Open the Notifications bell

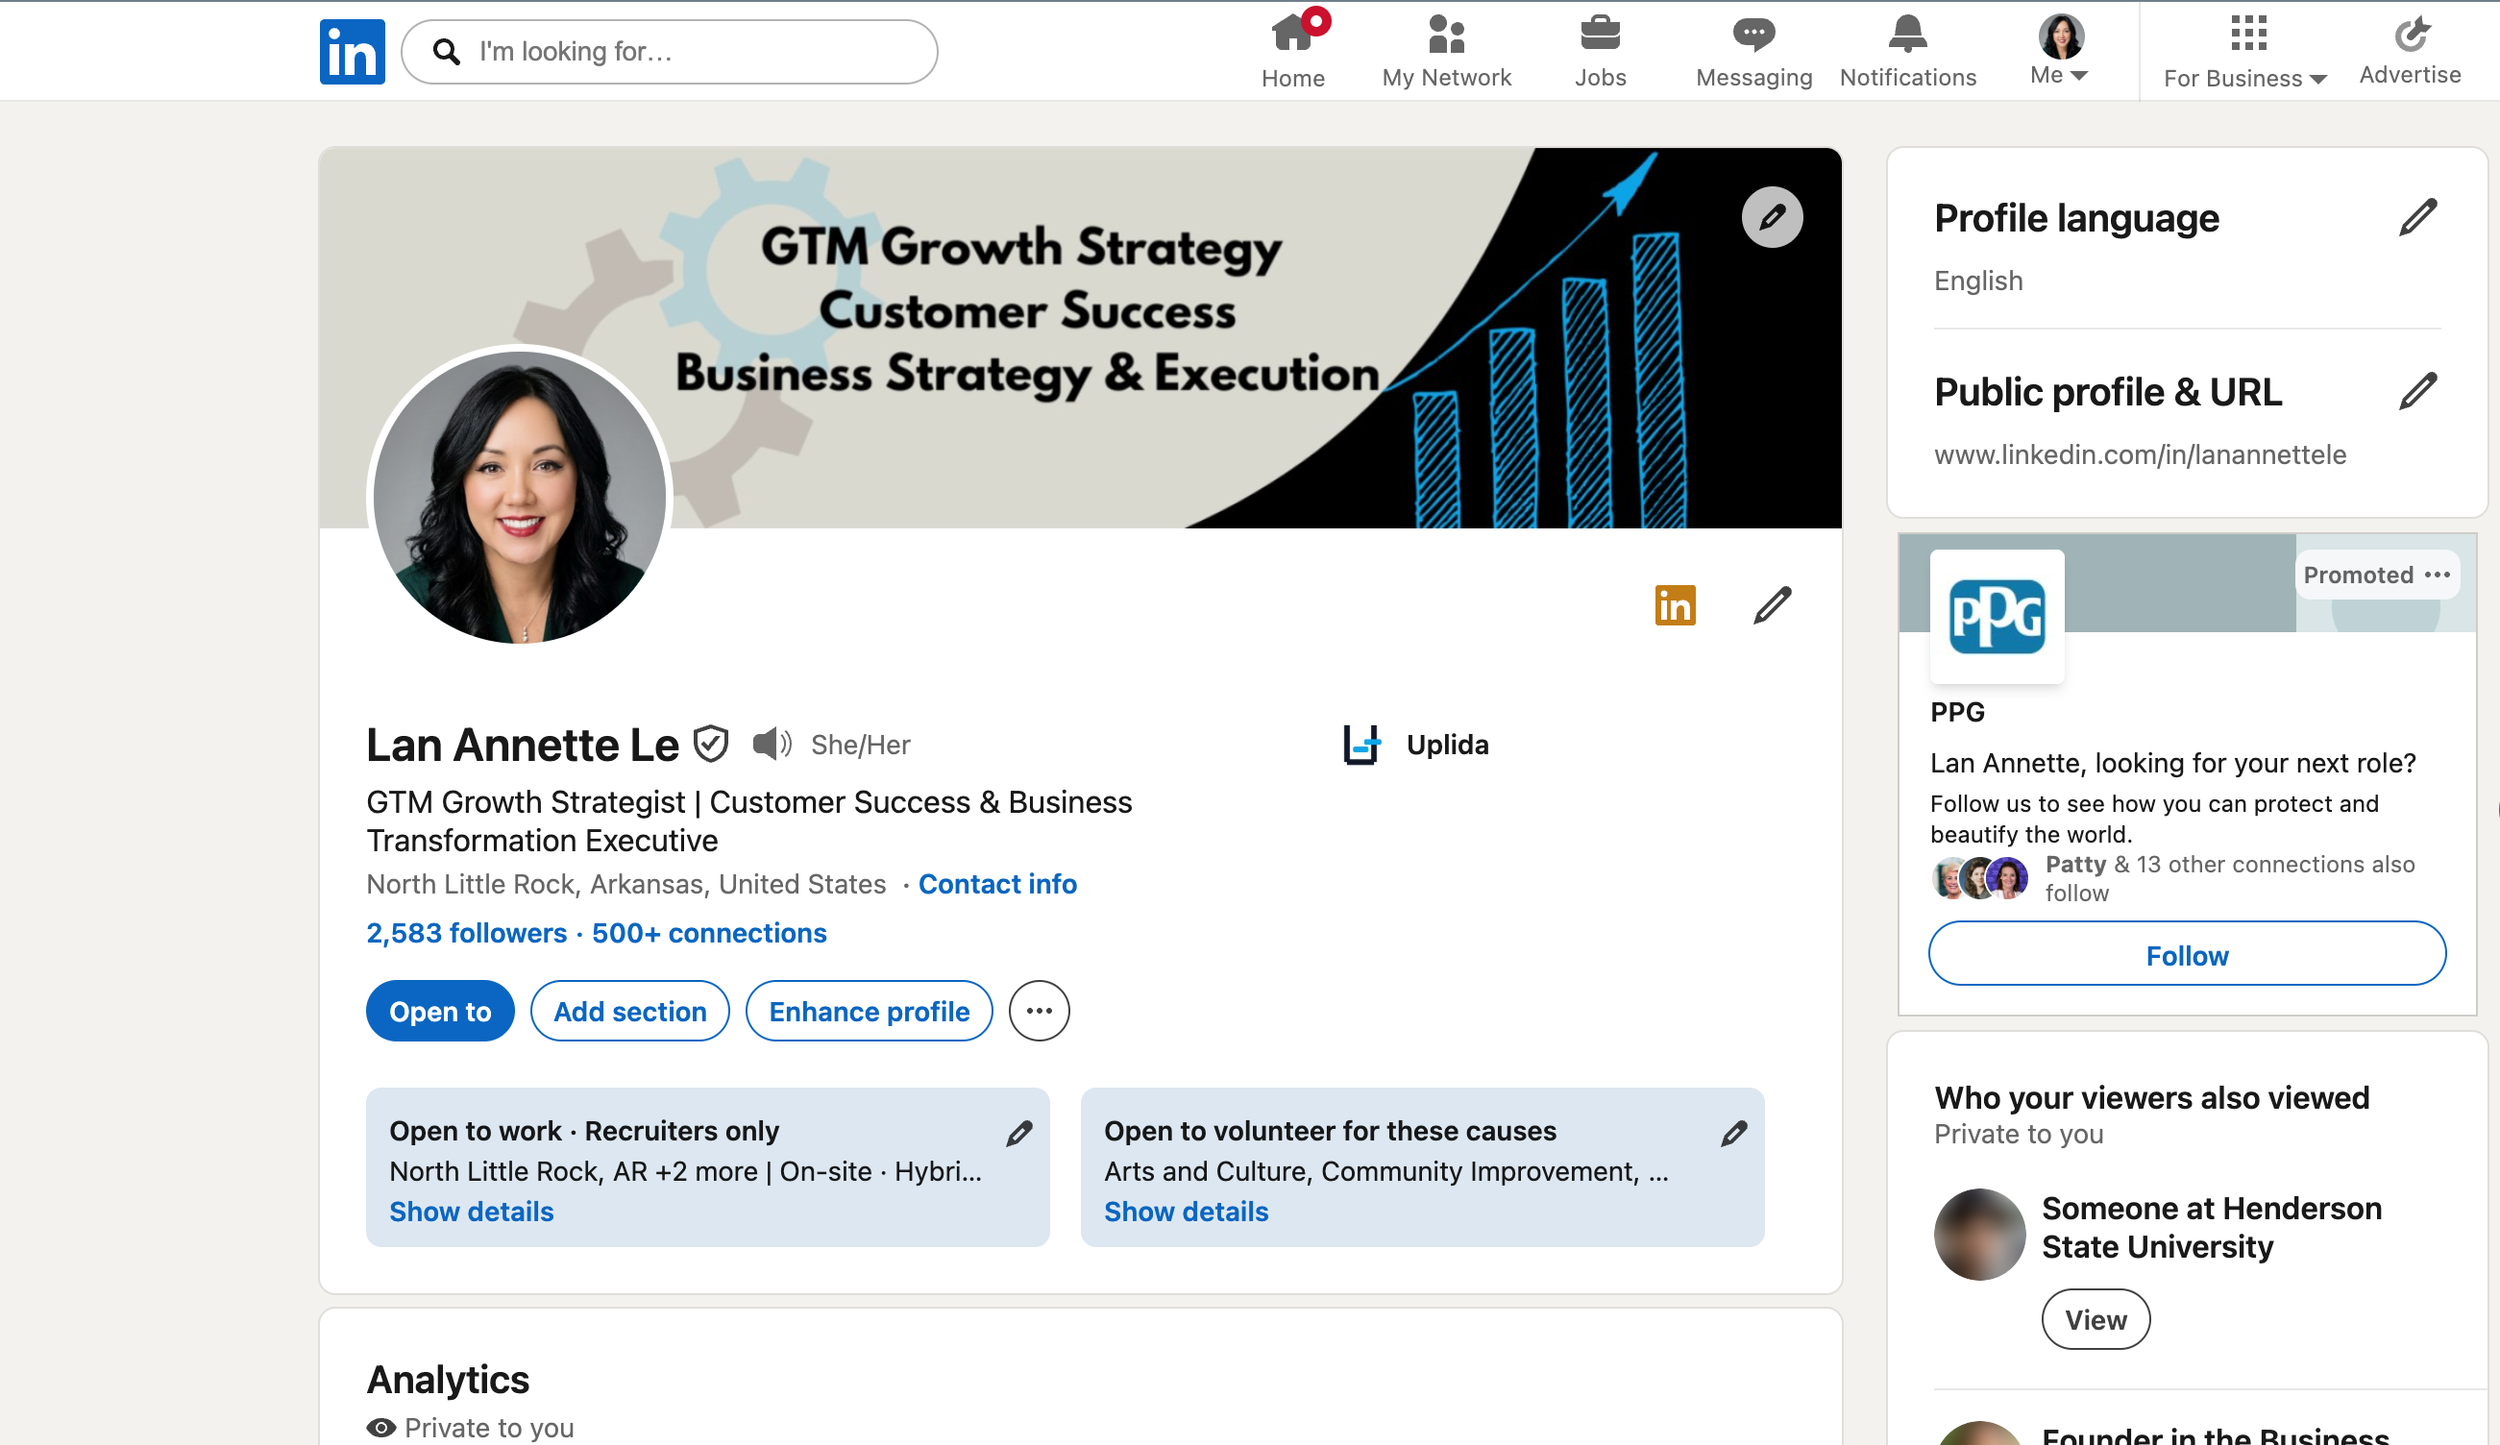1907,50
